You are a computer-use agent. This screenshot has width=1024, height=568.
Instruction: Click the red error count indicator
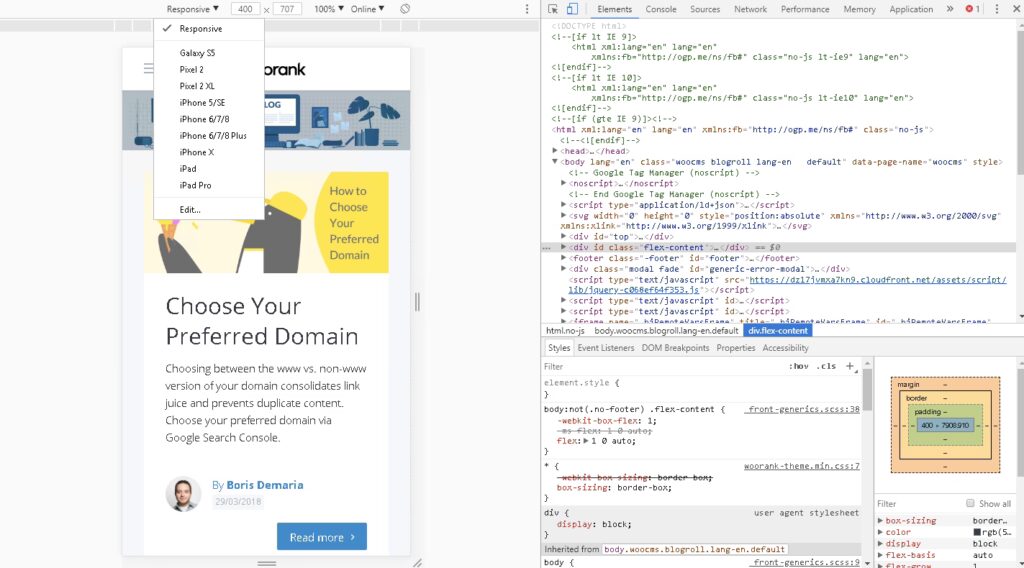click(972, 9)
